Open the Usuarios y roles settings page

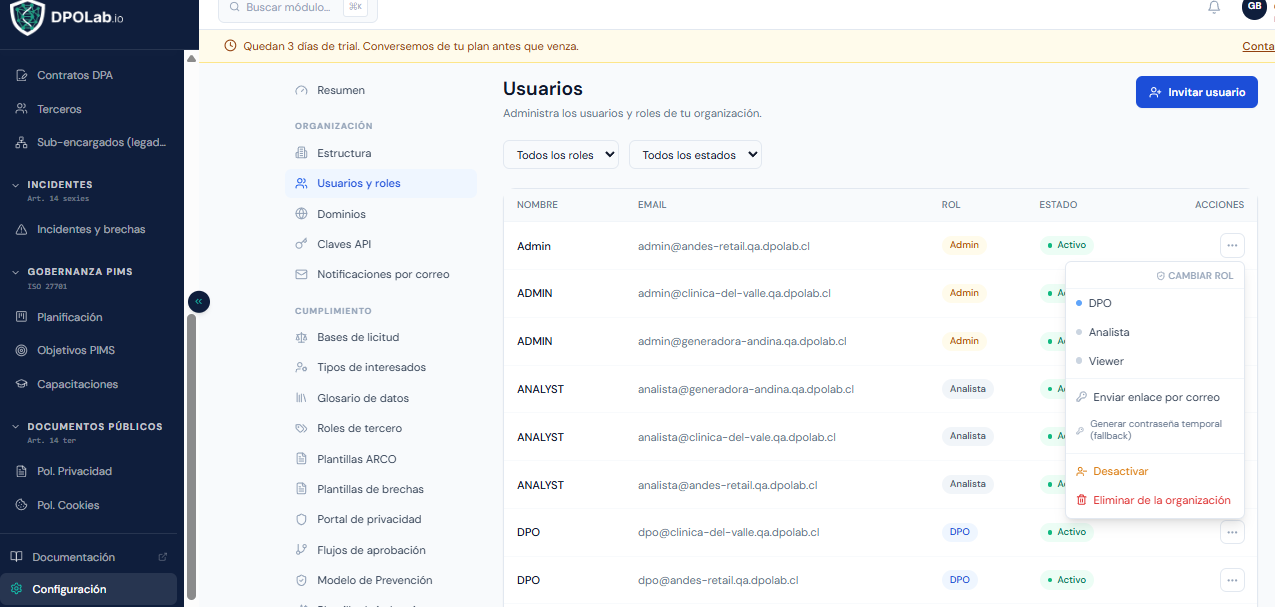pyautogui.click(x=381, y=184)
